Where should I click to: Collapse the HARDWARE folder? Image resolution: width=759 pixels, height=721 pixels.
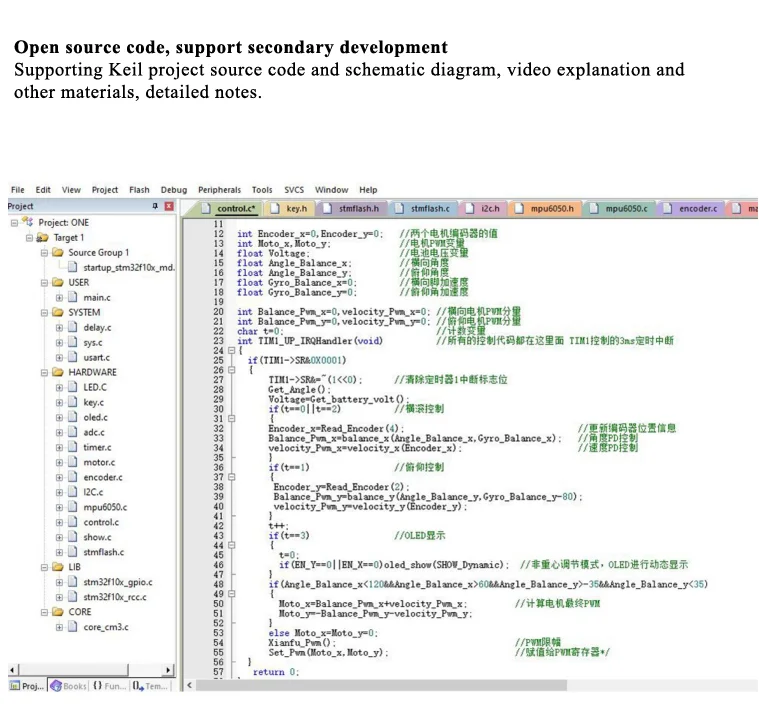click(45, 372)
